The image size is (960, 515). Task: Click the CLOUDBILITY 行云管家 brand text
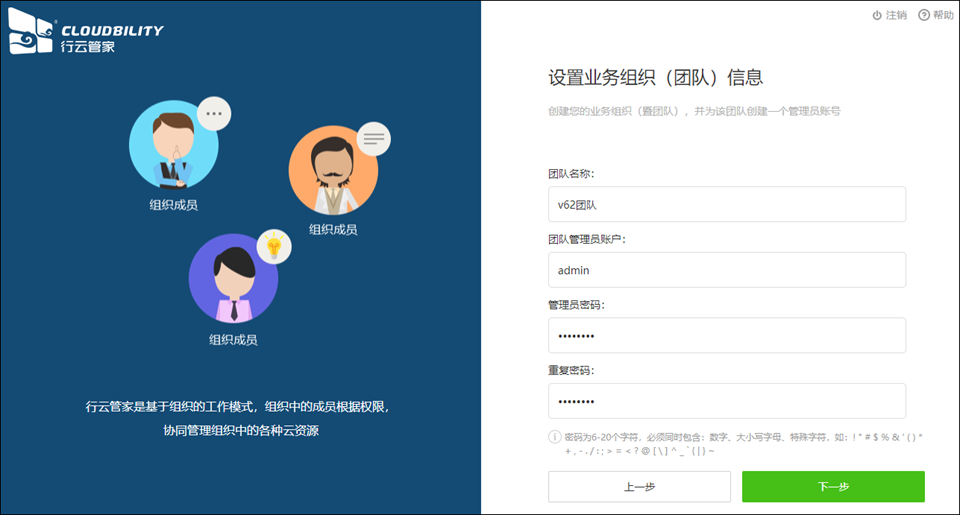tap(110, 38)
